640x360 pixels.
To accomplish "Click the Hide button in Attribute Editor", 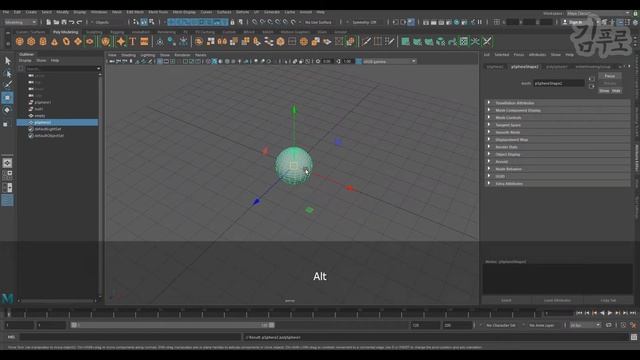I will tap(616, 91).
